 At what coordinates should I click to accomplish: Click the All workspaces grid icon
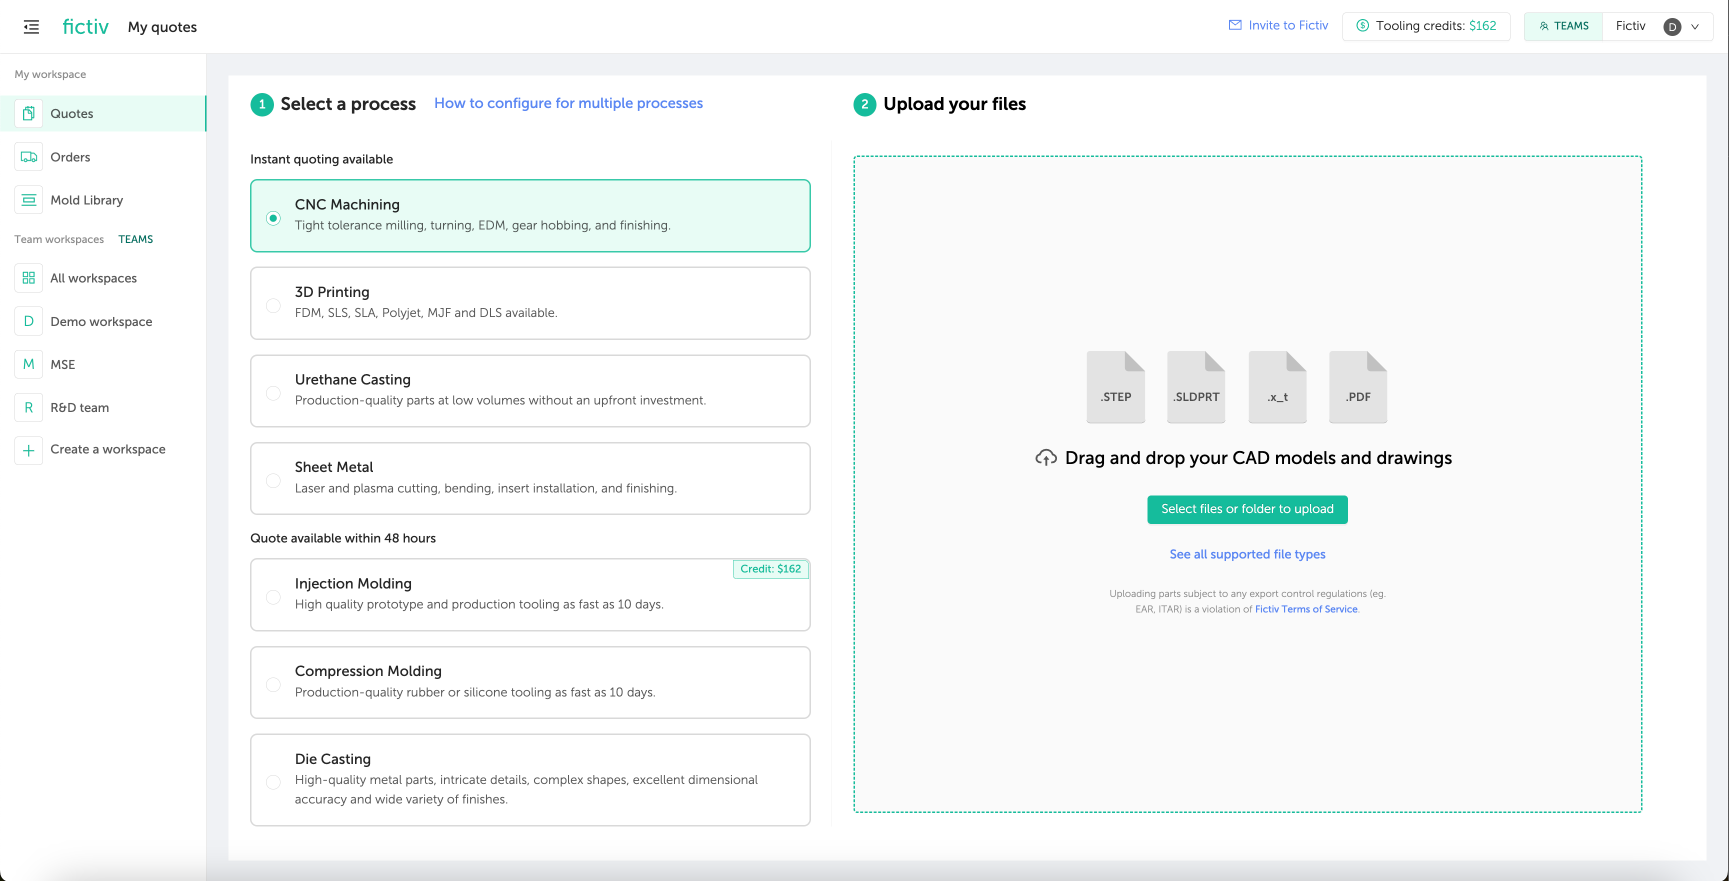(x=29, y=278)
